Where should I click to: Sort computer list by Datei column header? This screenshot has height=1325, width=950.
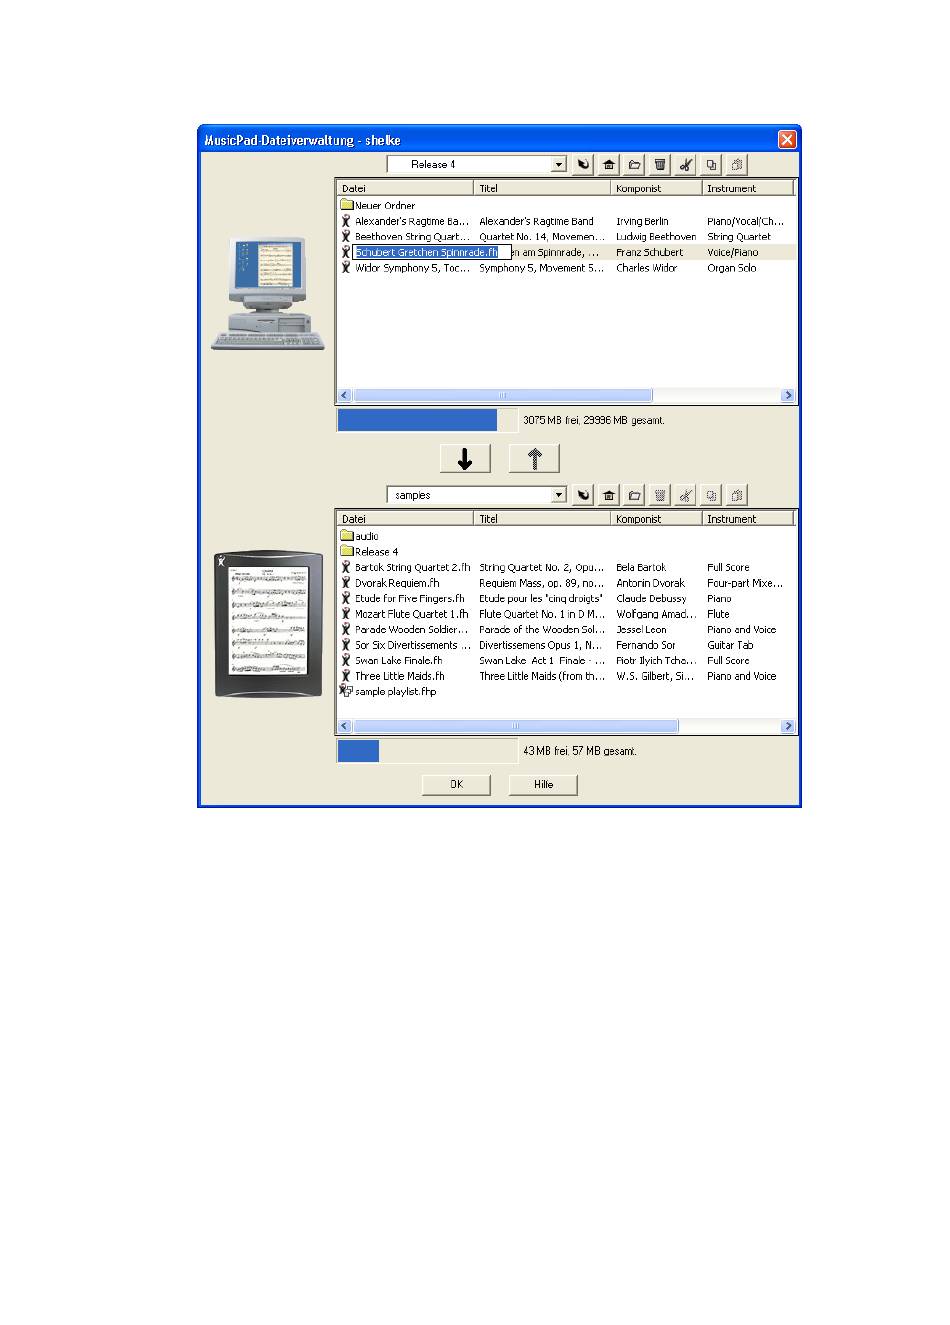[405, 188]
